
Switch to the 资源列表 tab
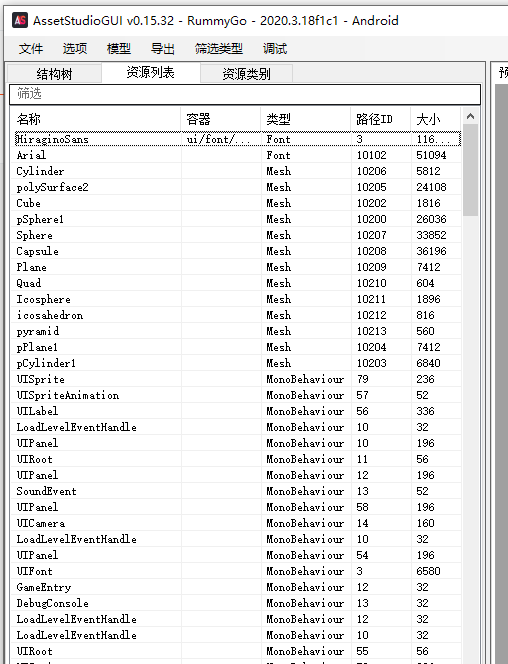(151, 72)
